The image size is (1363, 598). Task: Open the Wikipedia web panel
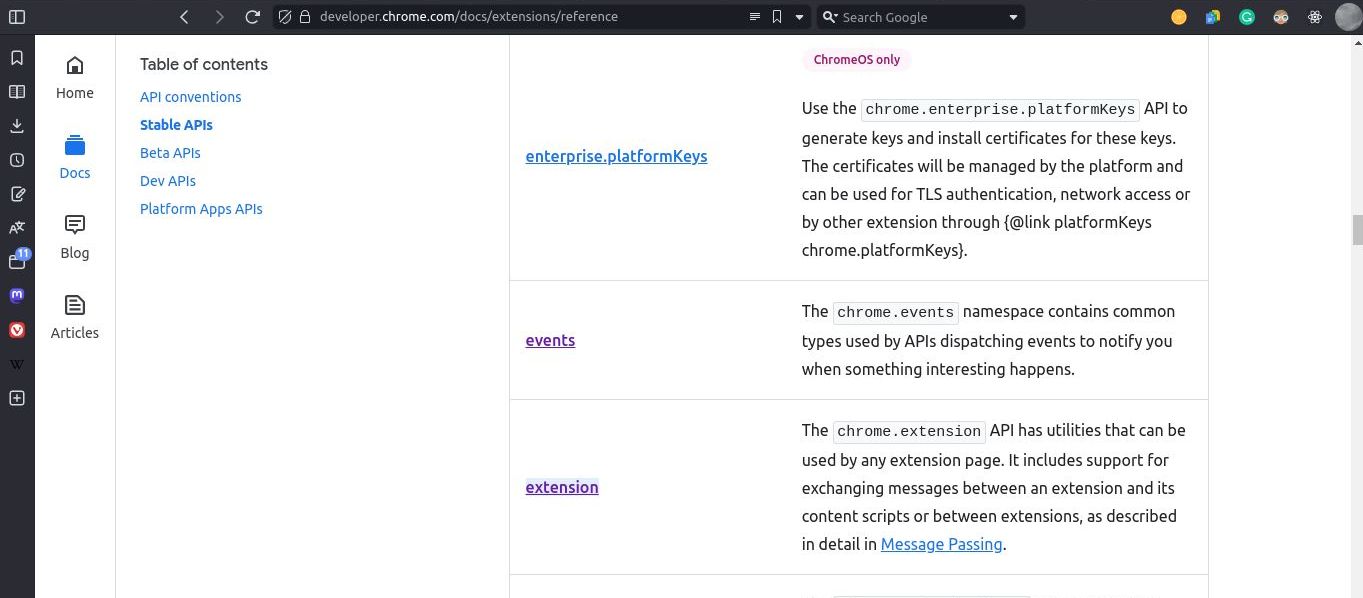[17, 363]
